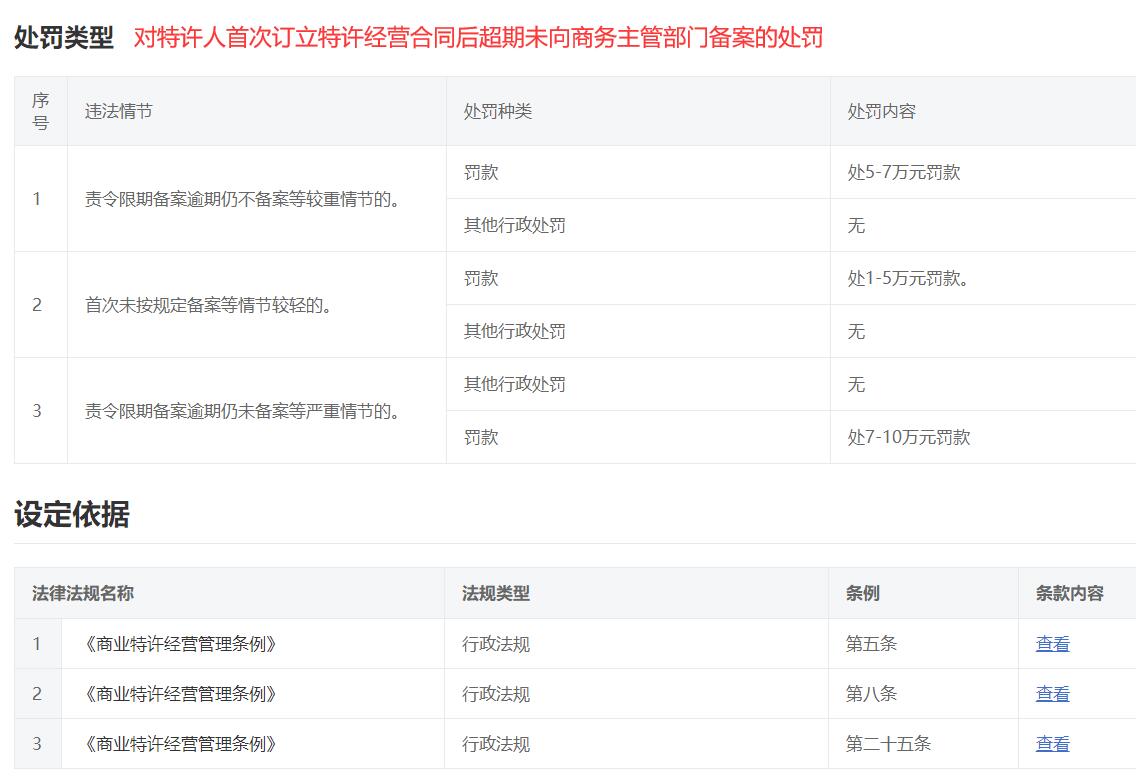
Task: Select the 第二十五条 cell
Action: 888,744
